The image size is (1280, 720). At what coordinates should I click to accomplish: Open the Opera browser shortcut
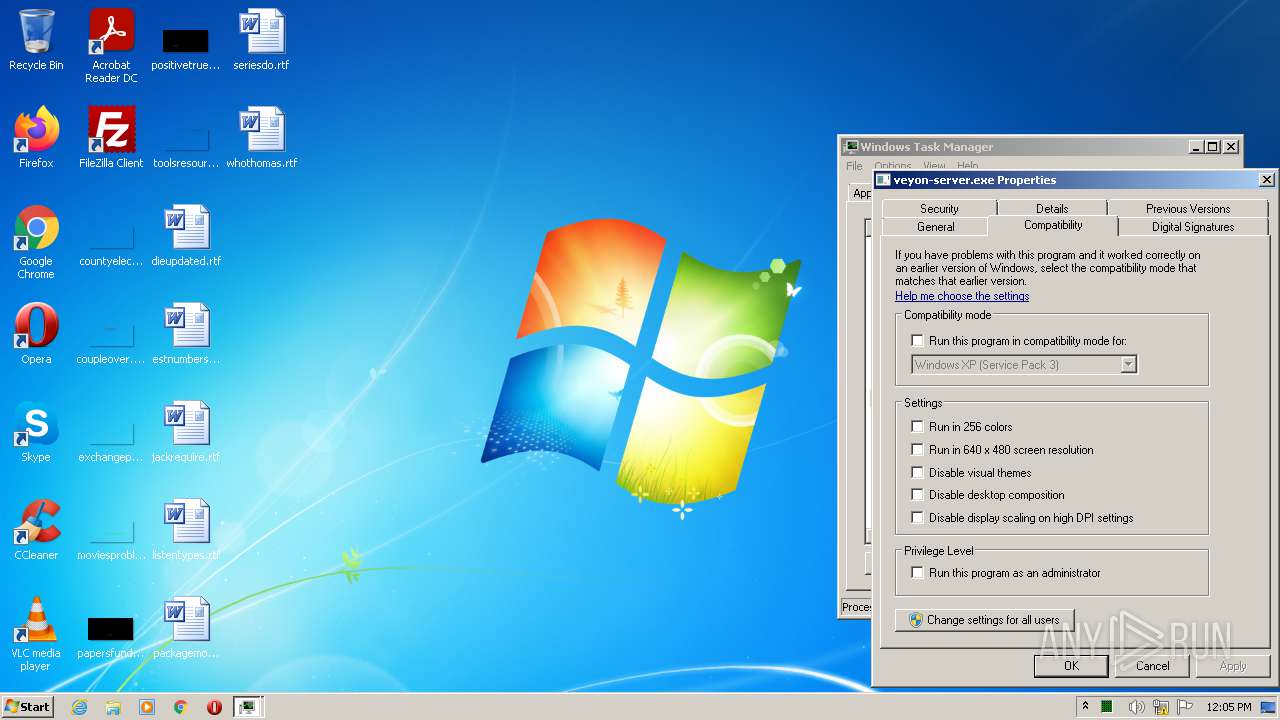pyautogui.click(x=36, y=333)
